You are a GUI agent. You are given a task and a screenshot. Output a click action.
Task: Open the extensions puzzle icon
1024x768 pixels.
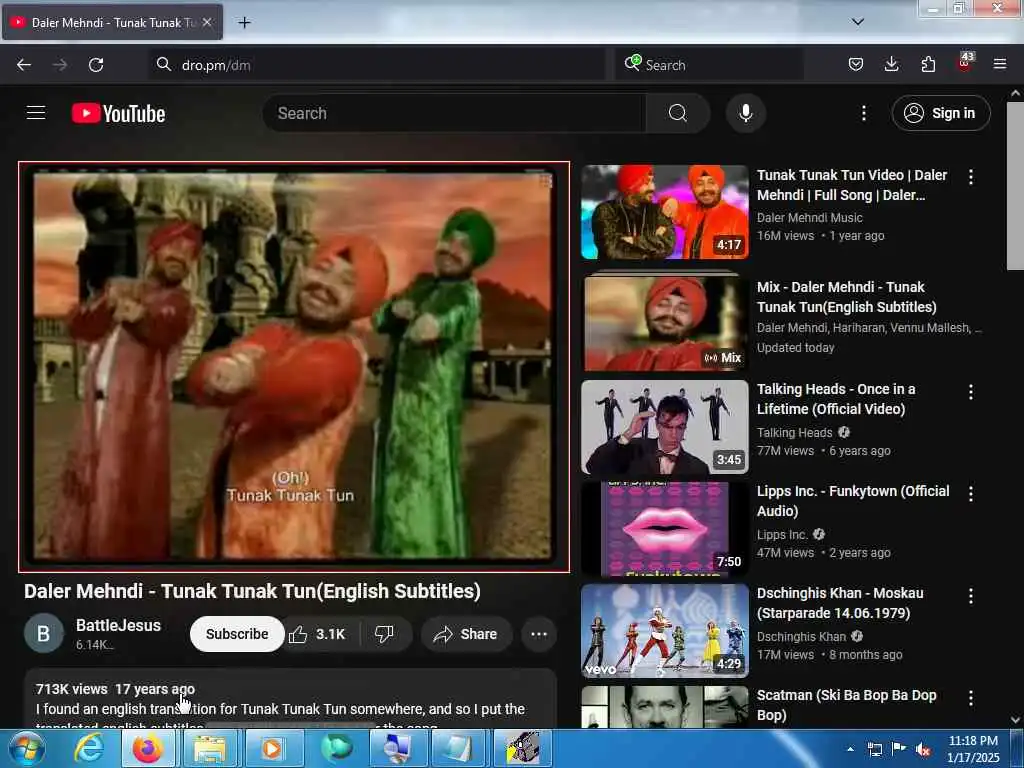point(928,64)
